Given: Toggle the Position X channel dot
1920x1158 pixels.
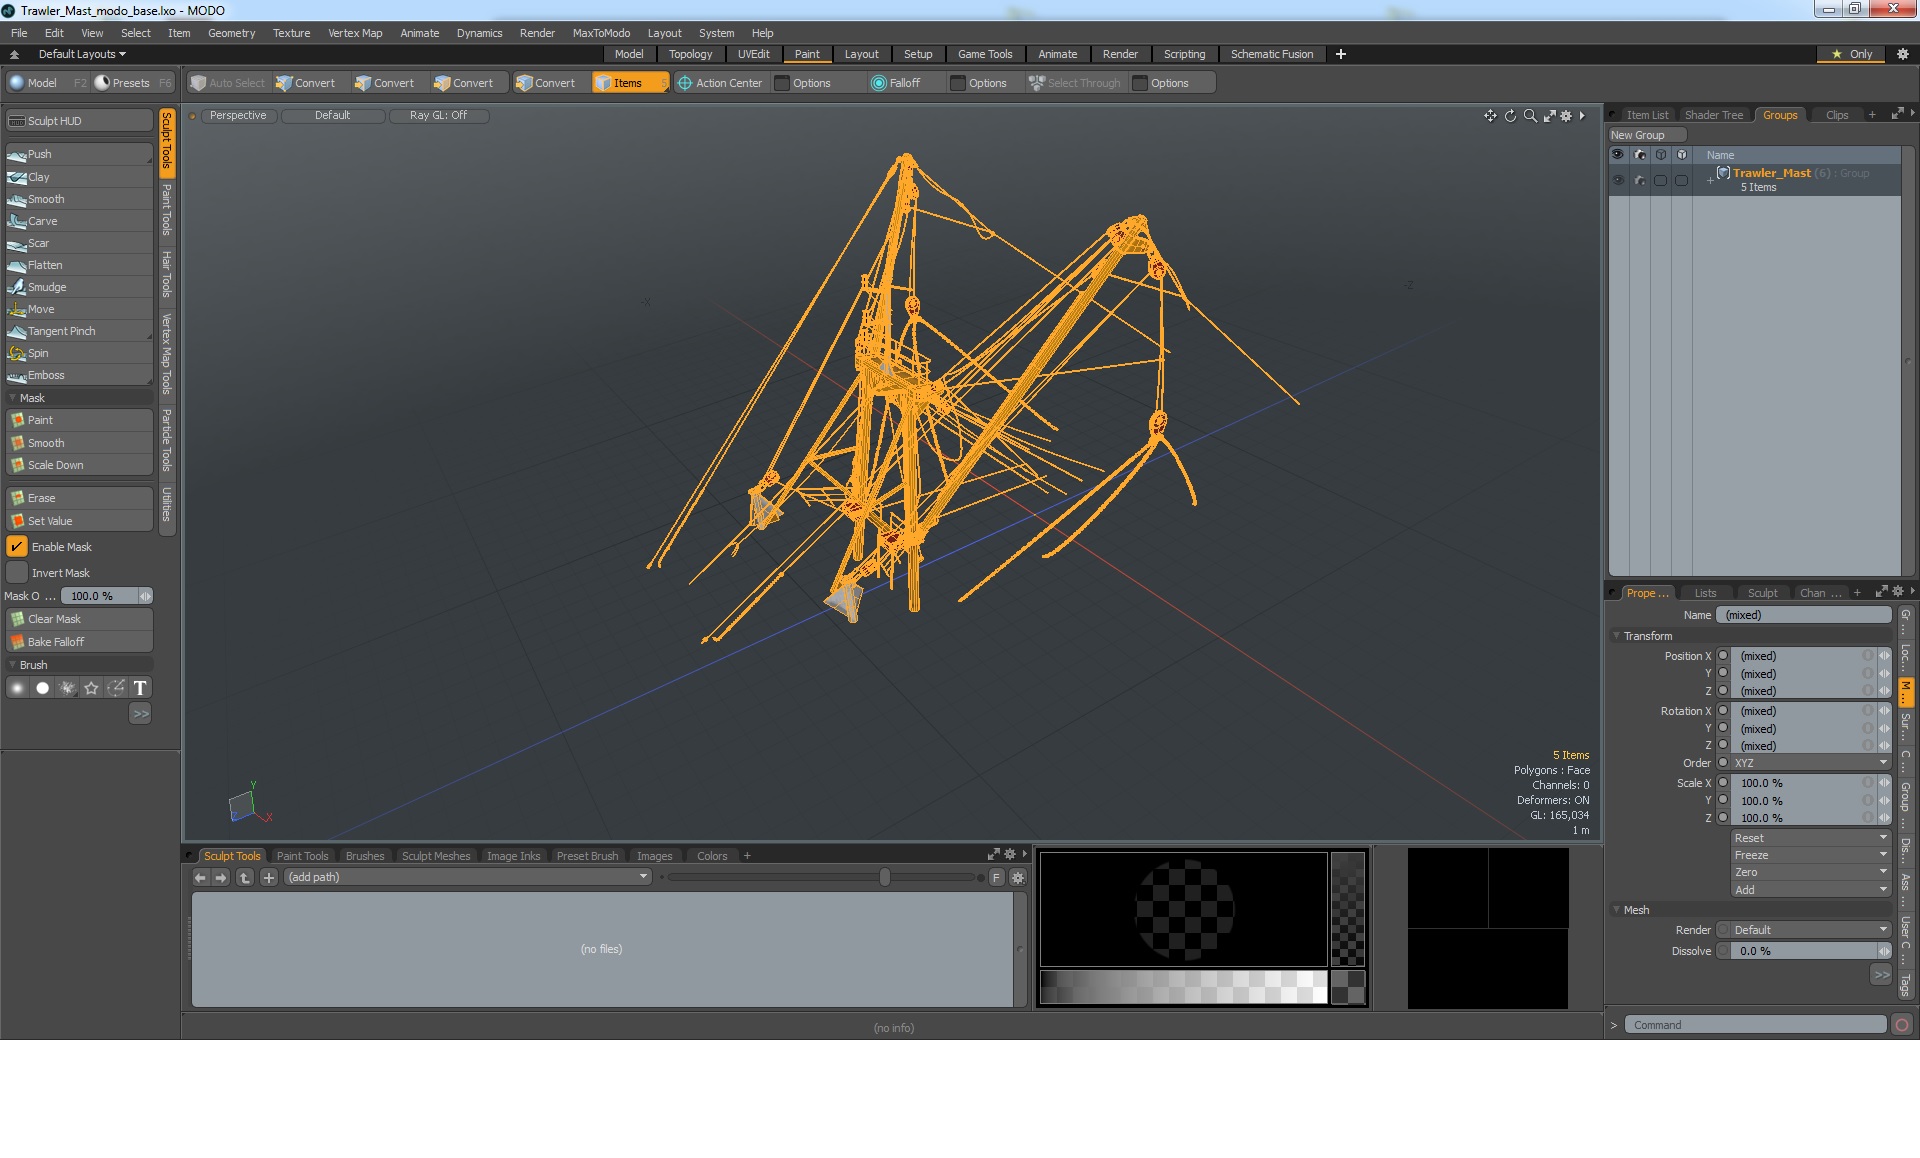Looking at the screenshot, I should point(1723,656).
